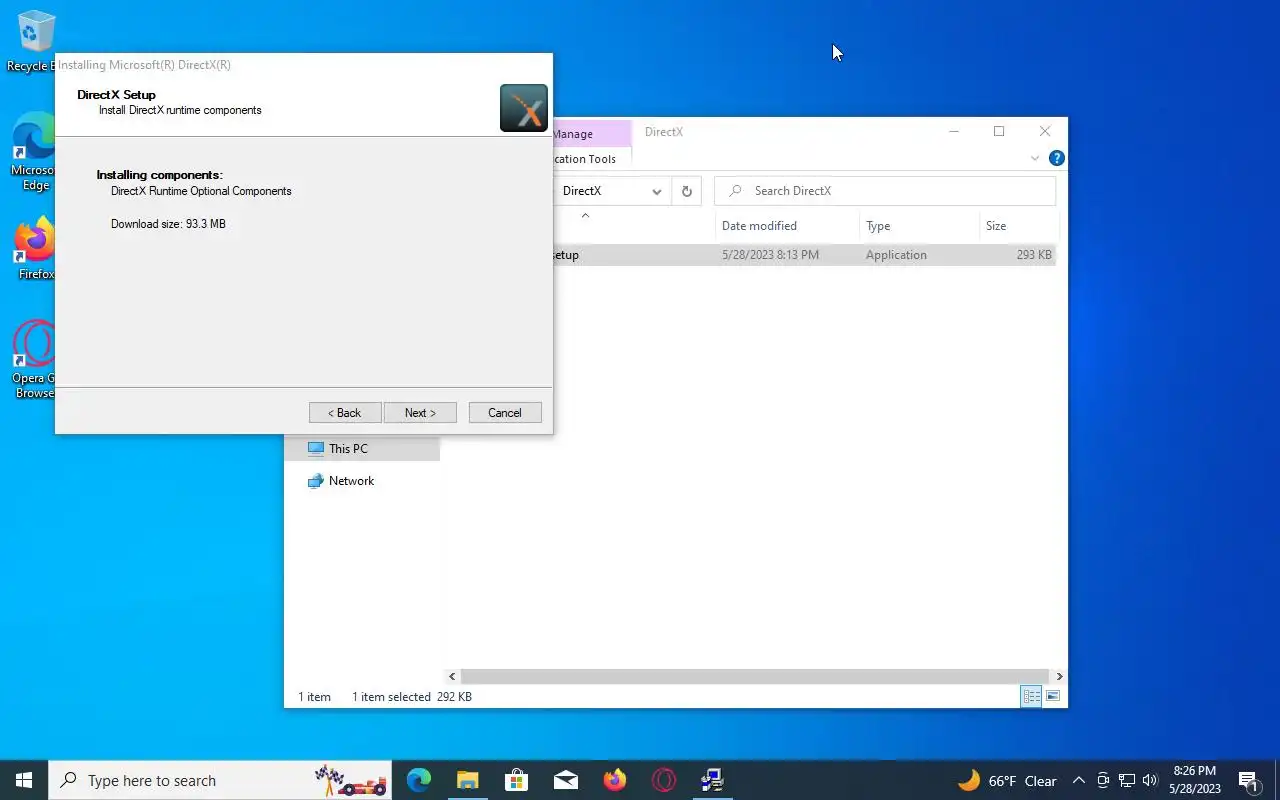The image size is (1280, 800).
Task: Open Firefox desktop shortcut
Action: 35,248
